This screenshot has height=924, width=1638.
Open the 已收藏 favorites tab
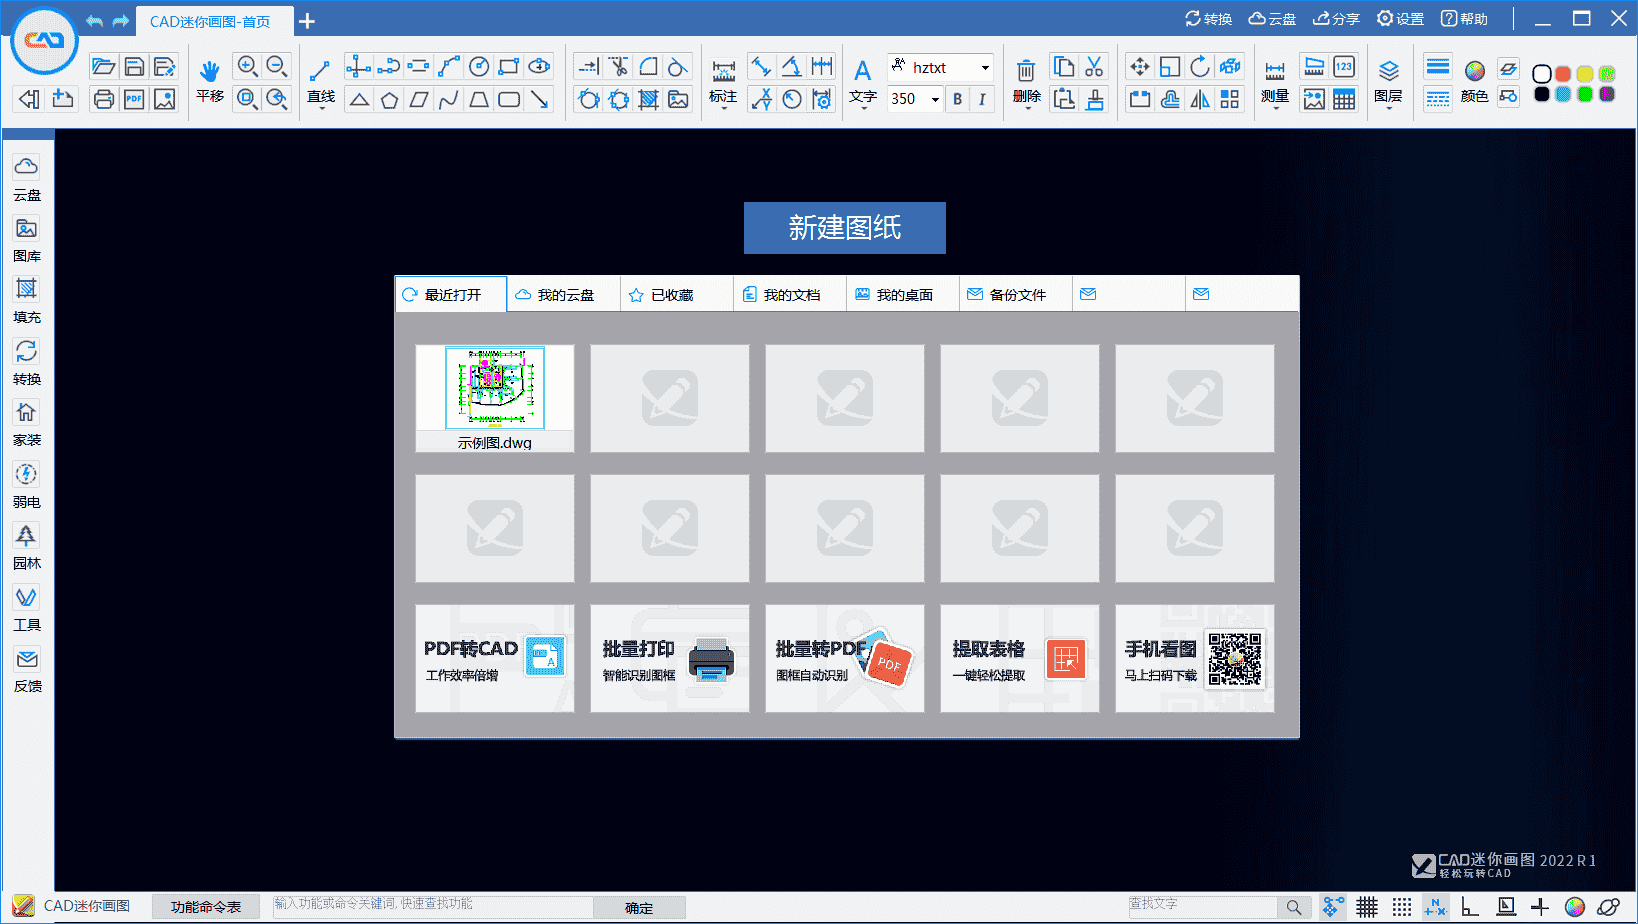pyautogui.click(x=676, y=293)
